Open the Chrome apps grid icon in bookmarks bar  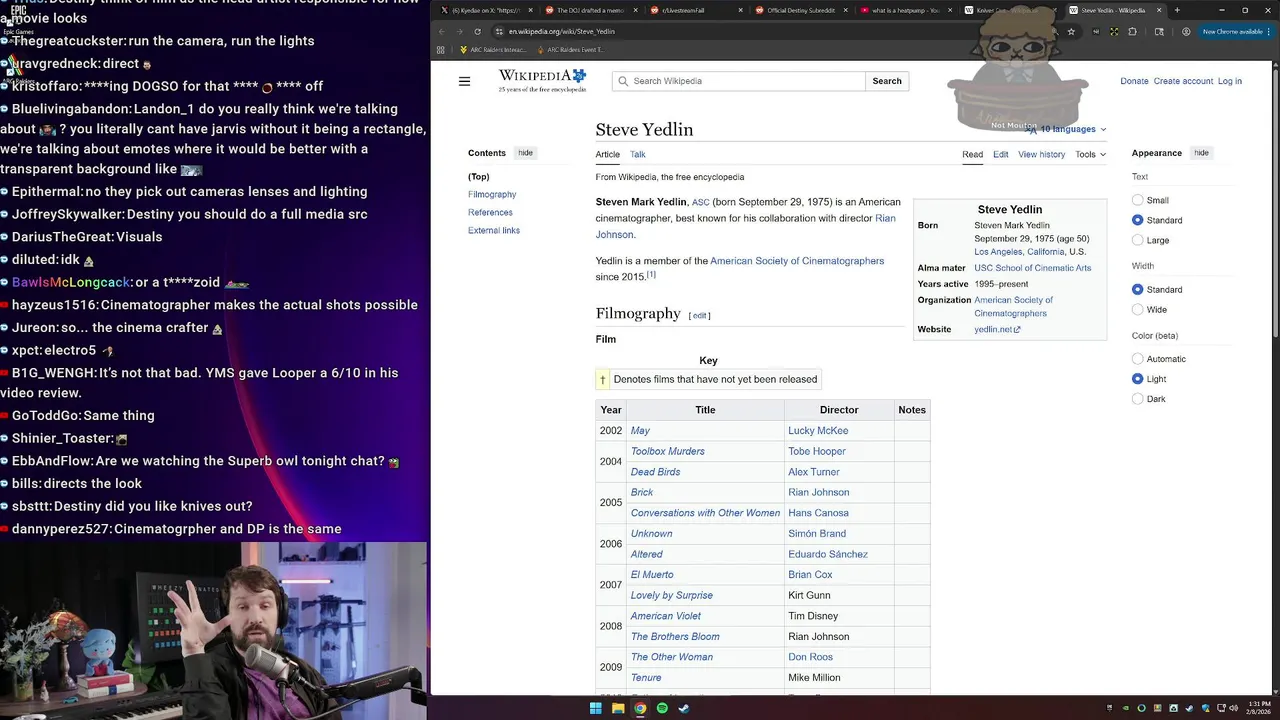pos(441,49)
